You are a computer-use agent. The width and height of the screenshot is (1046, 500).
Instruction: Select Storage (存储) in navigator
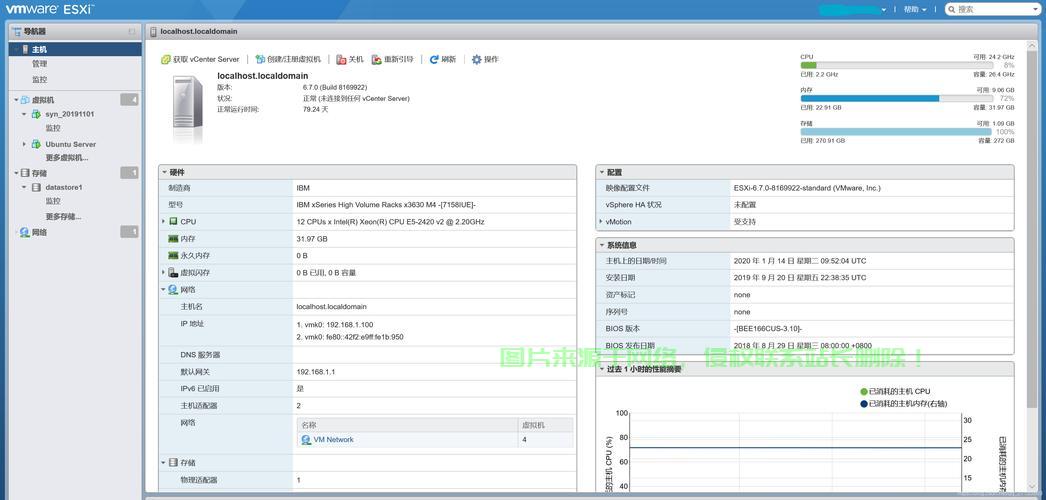pyautogui.click(x=39, y=173)
